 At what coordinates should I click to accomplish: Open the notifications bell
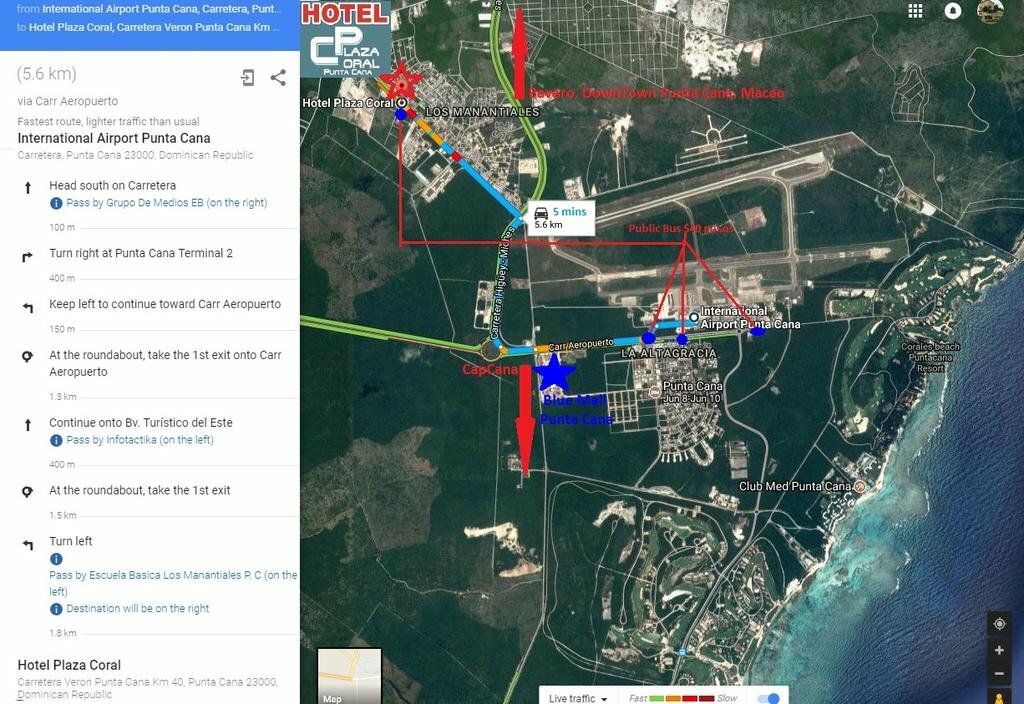click(953, 11)
